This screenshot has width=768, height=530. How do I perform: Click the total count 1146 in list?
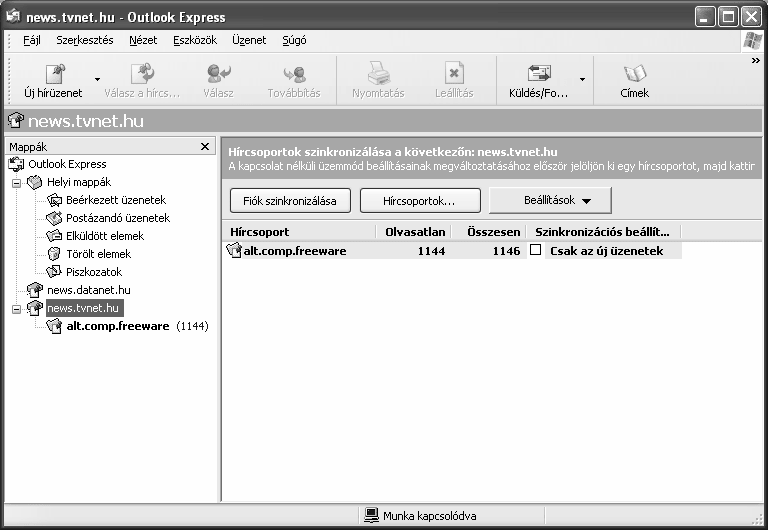coord(506,251)
